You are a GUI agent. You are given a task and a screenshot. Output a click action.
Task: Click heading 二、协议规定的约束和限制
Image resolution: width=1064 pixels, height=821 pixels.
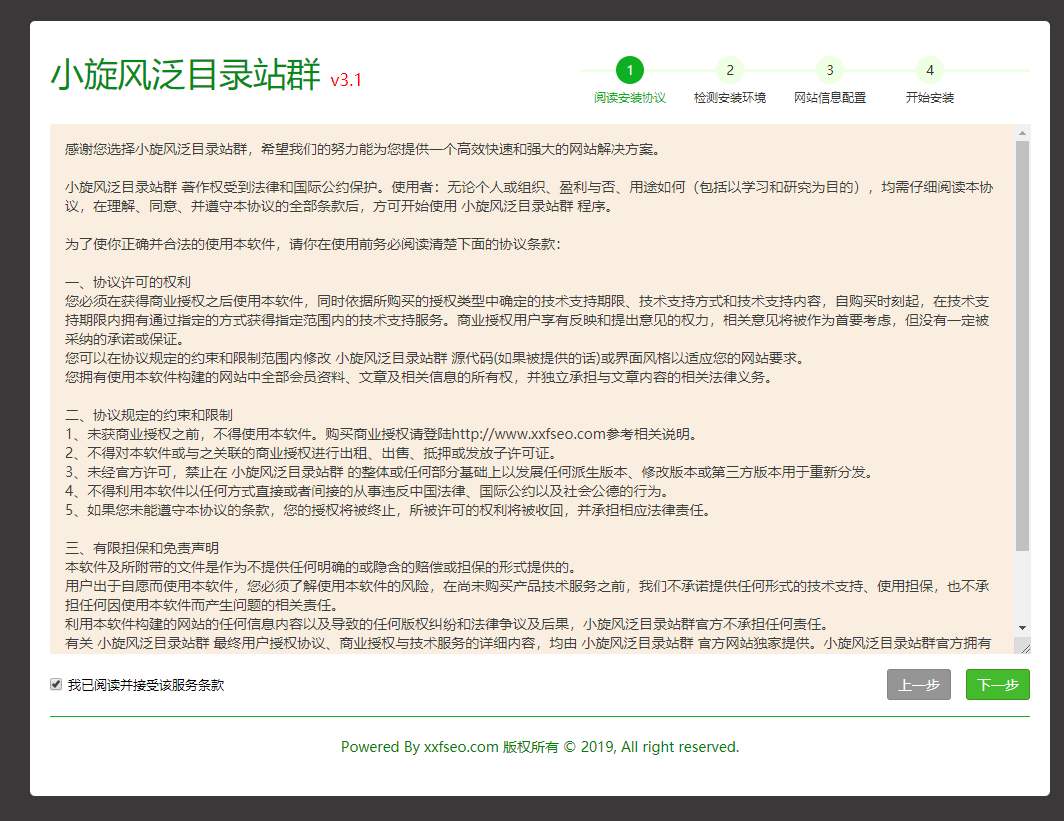[149, 415]
